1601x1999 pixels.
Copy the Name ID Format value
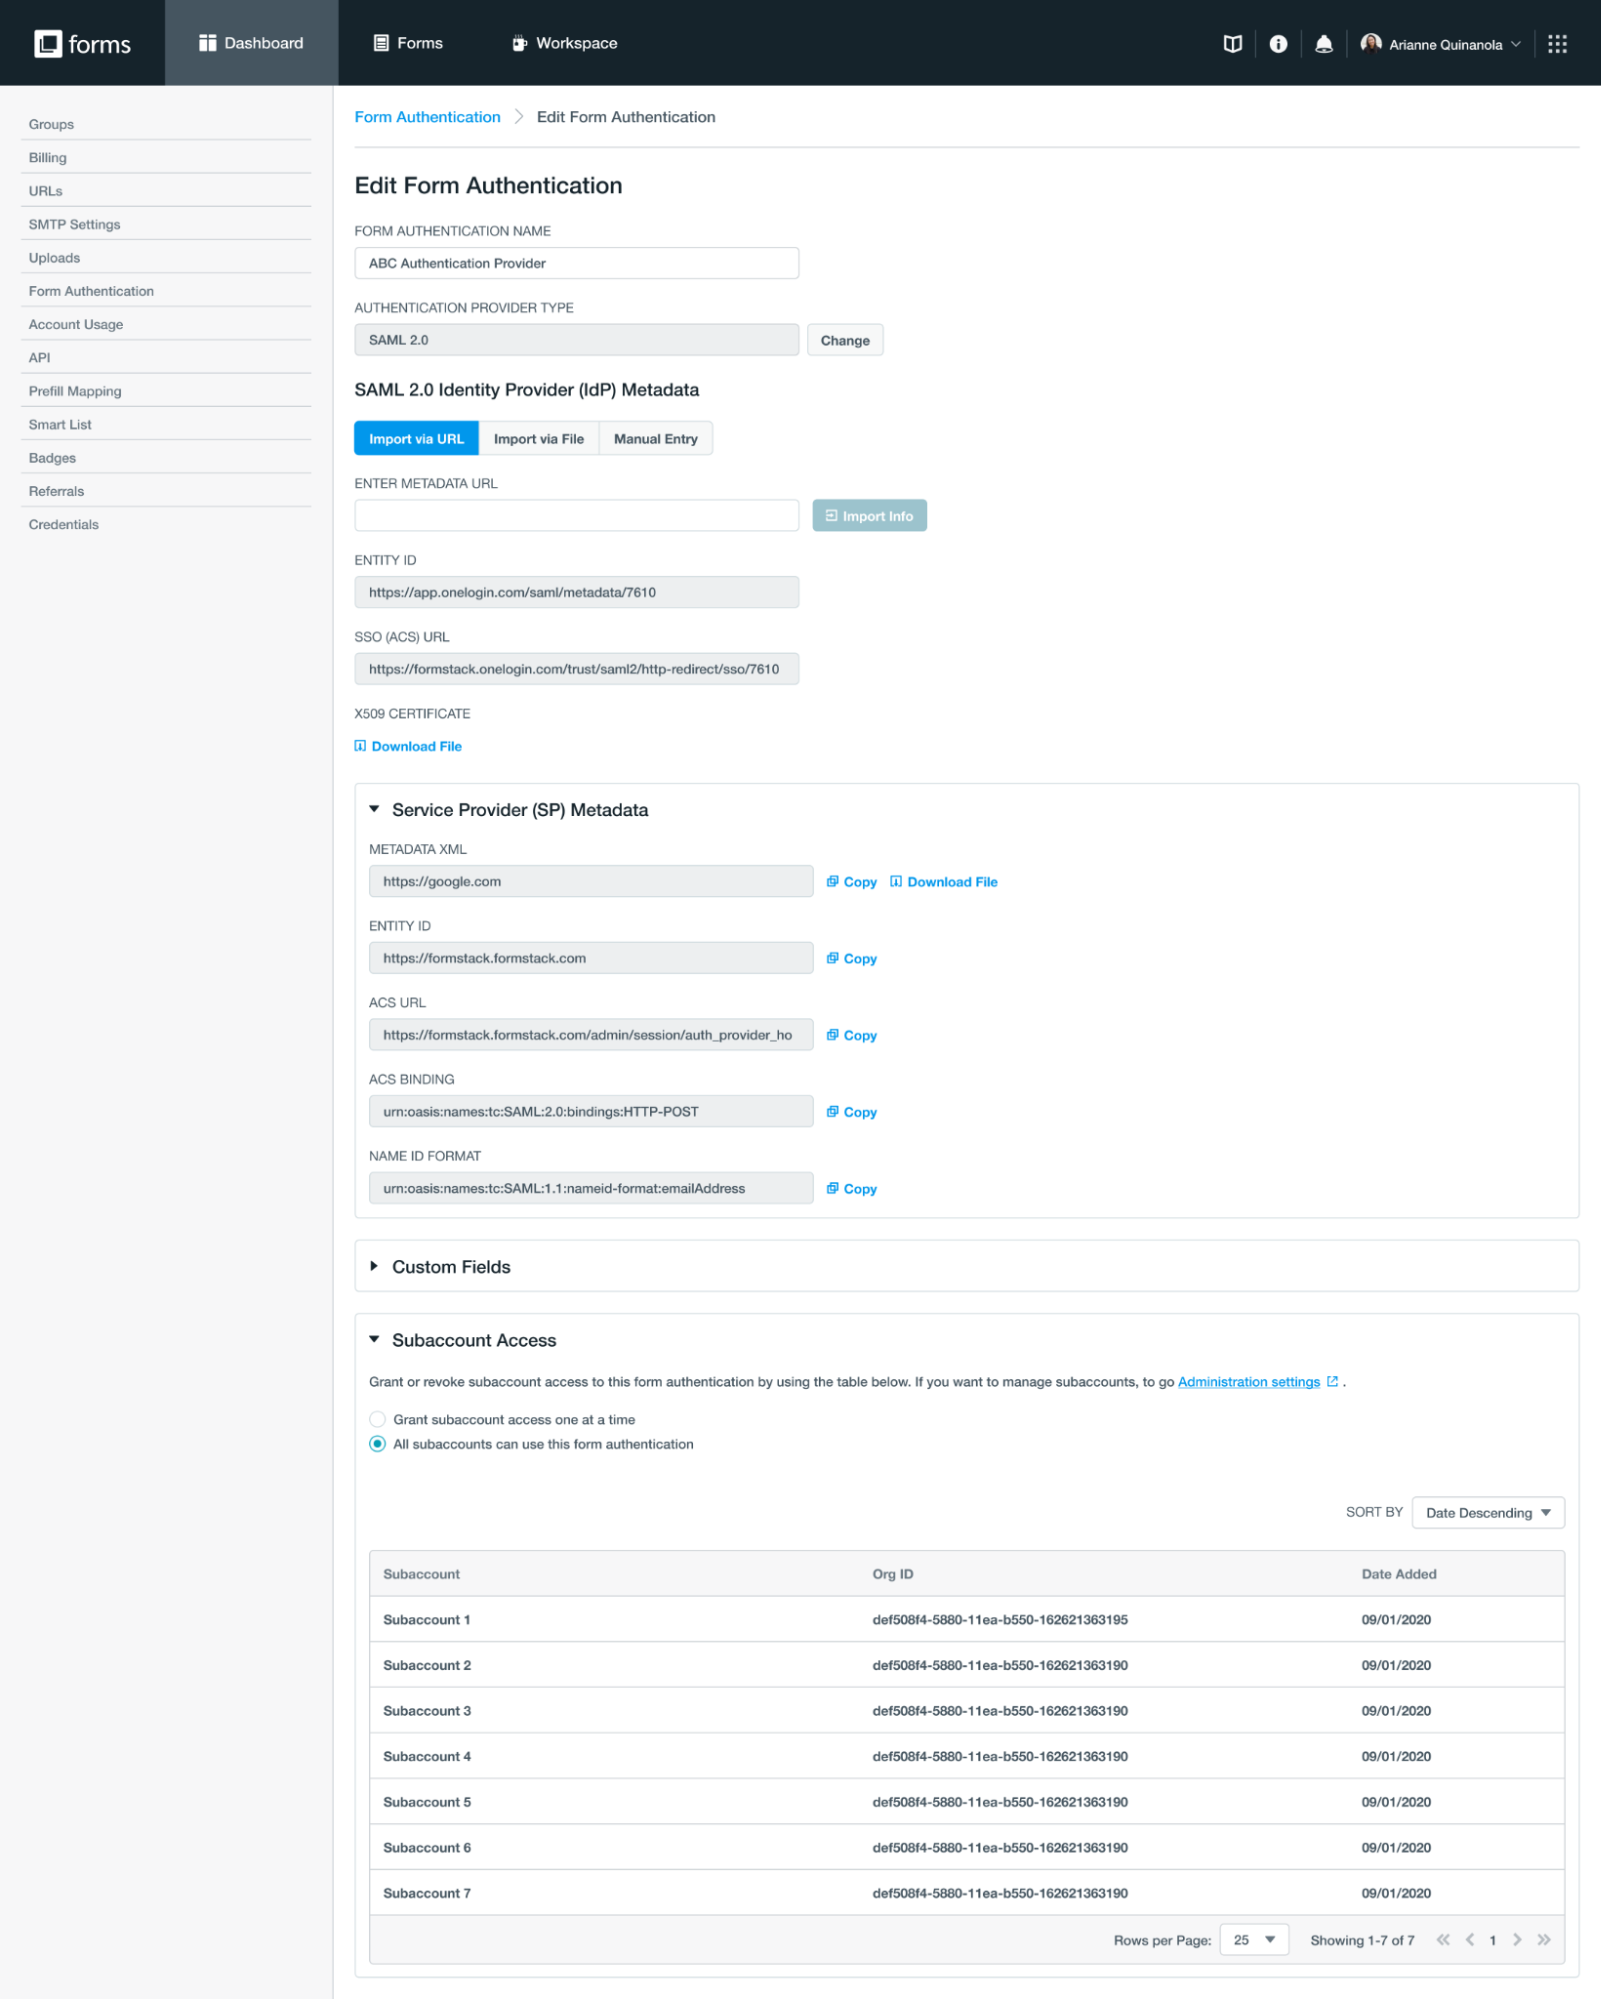pos(851,1189)
